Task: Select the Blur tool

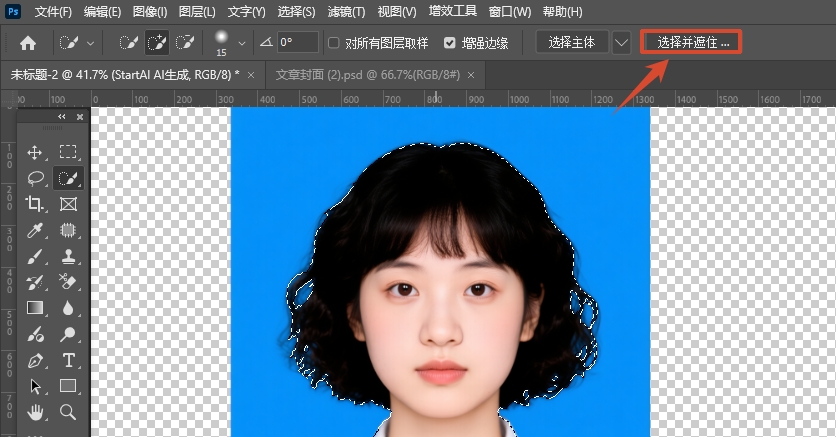Action: [x=68, y=308]
